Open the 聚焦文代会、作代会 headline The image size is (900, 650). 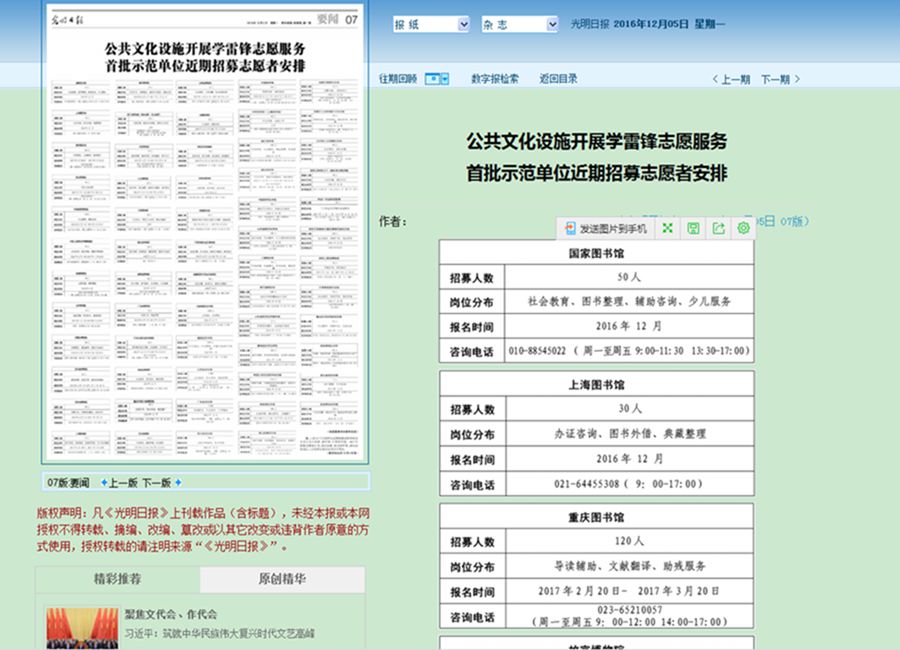[171, 614]
